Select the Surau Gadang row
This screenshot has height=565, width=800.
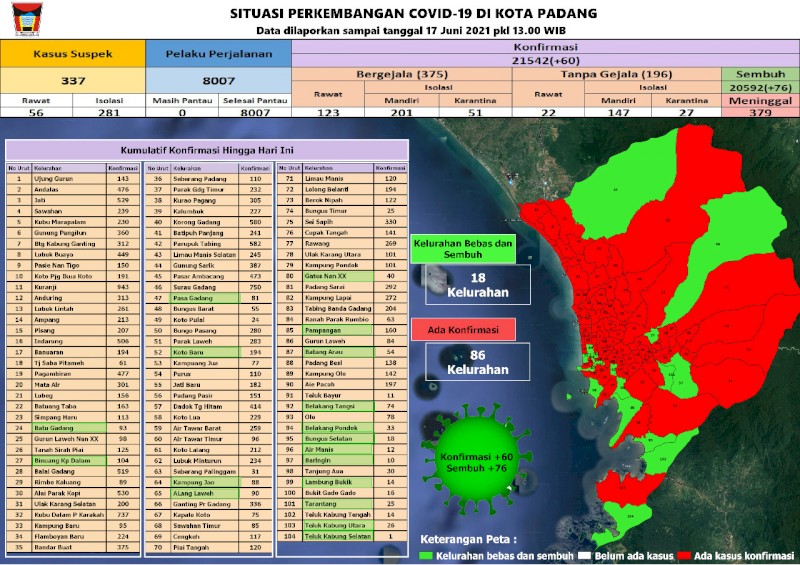(209, 287)
